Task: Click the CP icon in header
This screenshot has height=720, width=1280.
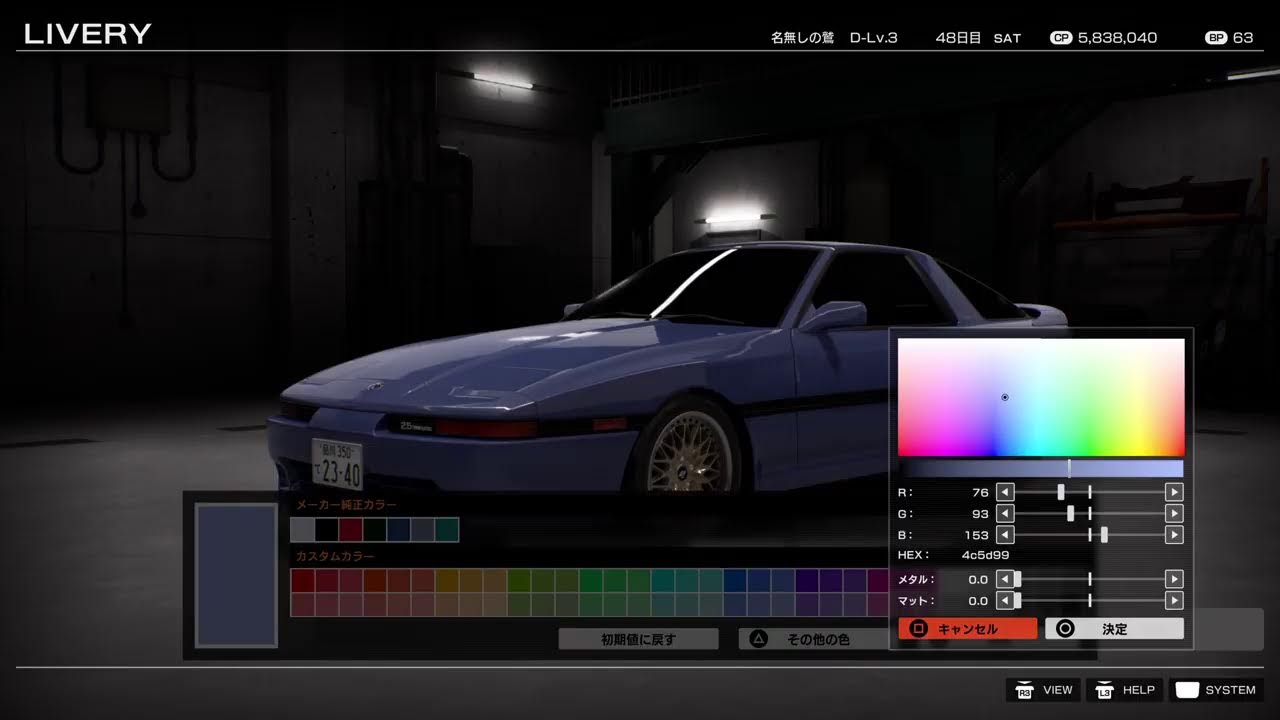Action: (1061, 38)
